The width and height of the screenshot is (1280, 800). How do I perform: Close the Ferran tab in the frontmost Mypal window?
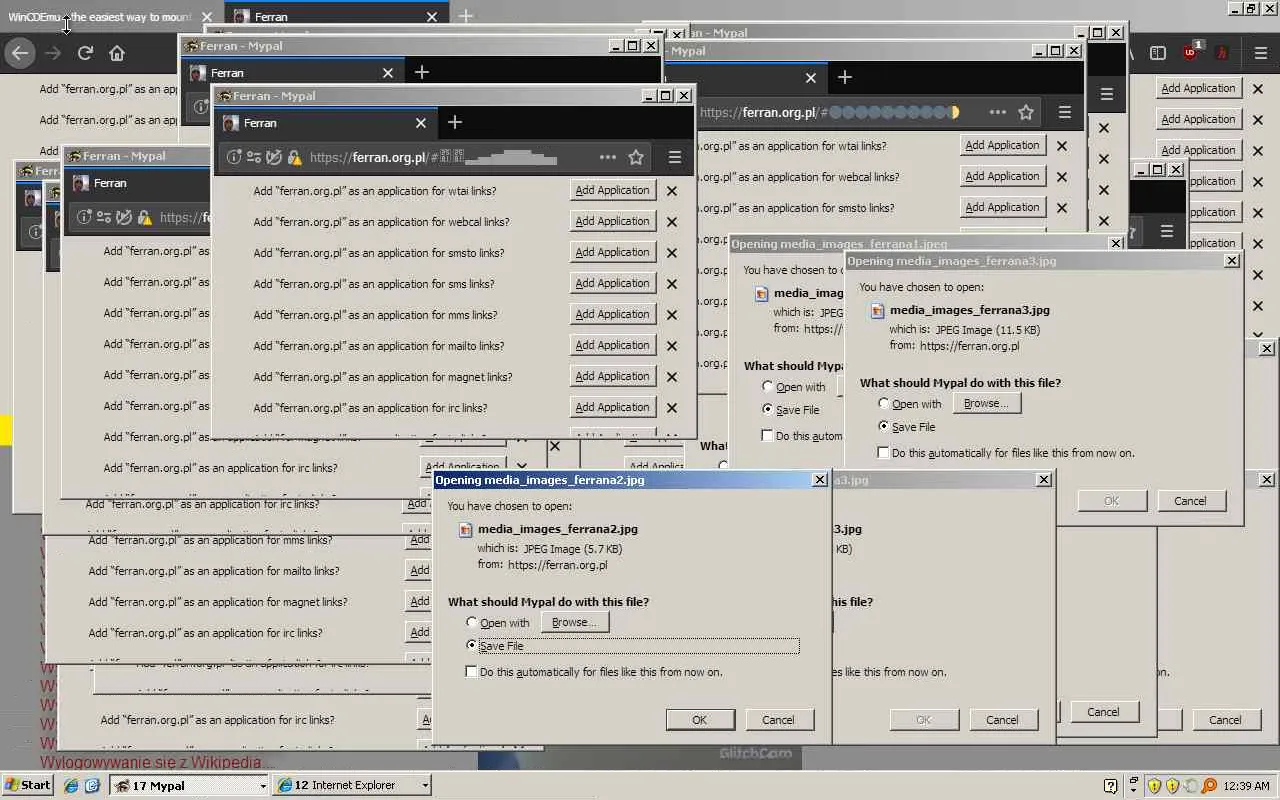[x=421, y=123]
